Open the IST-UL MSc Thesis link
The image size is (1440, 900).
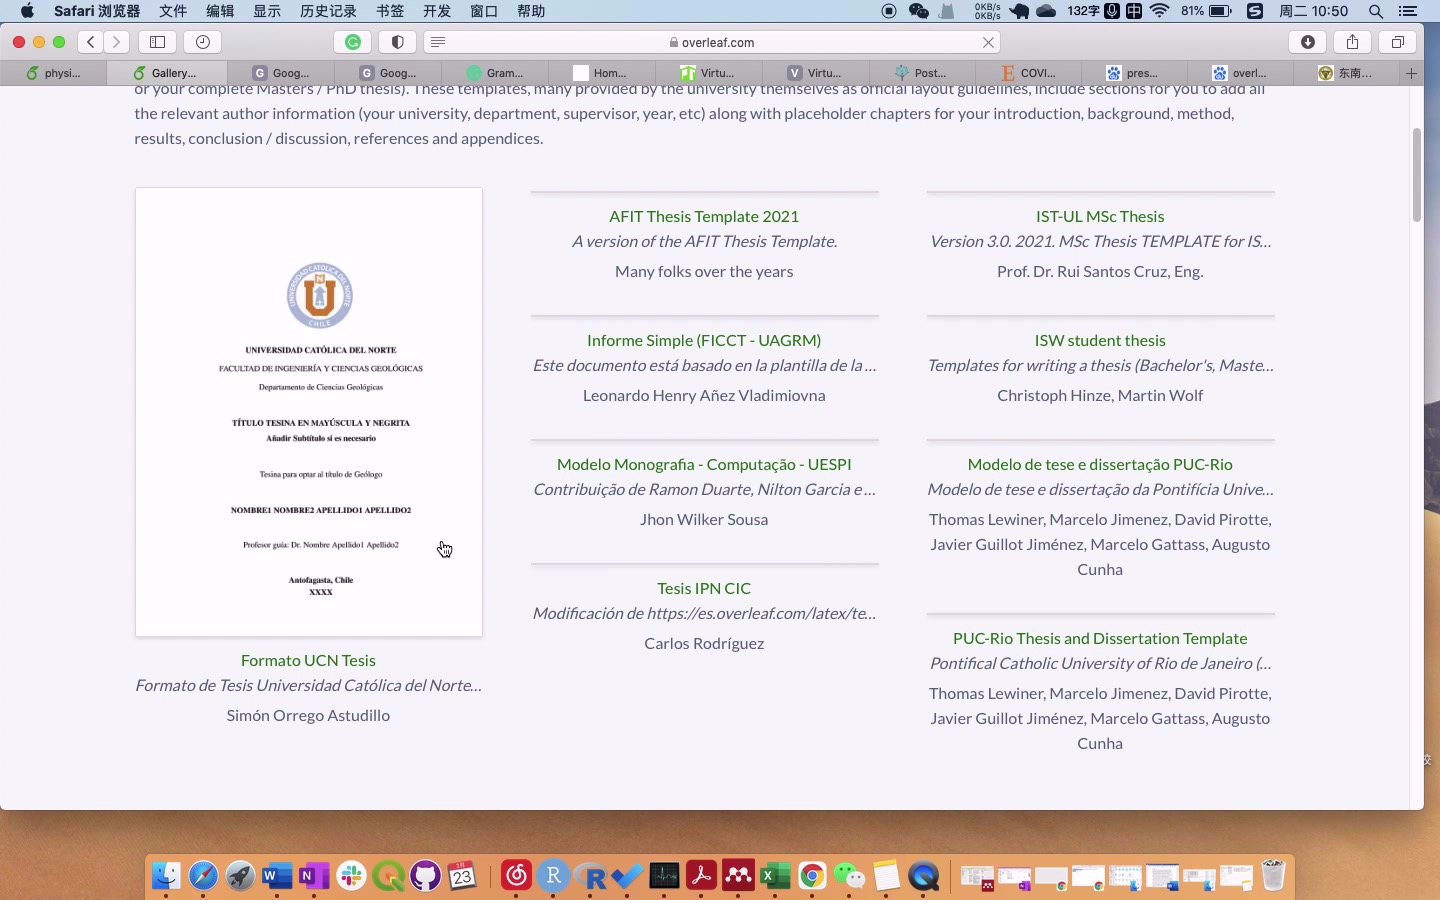click(1100, 216)
